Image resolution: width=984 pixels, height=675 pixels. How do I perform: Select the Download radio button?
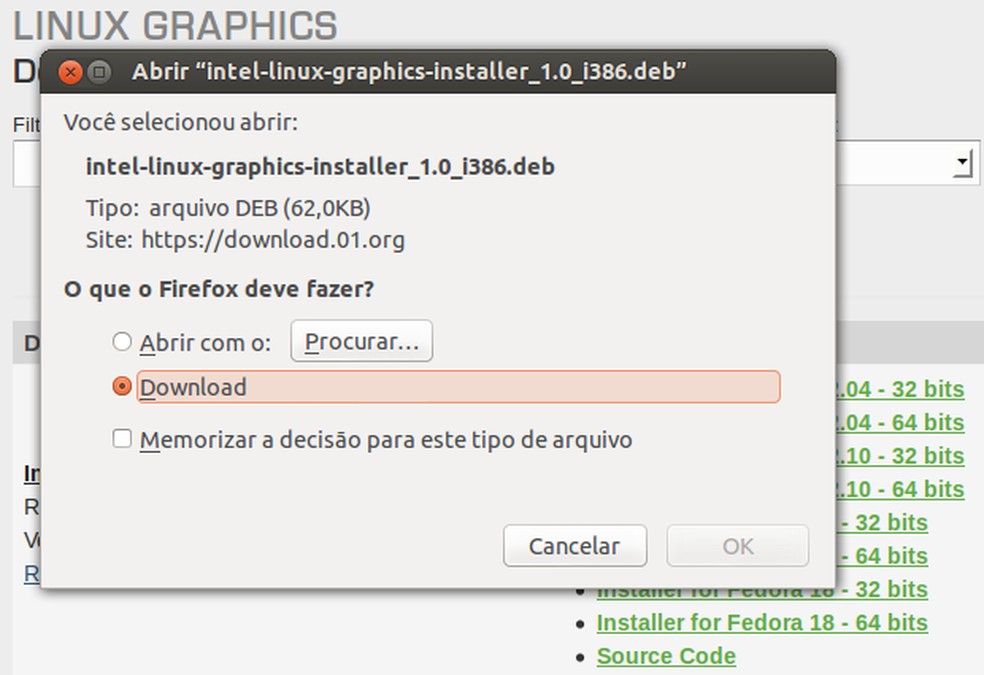point(122,386)
